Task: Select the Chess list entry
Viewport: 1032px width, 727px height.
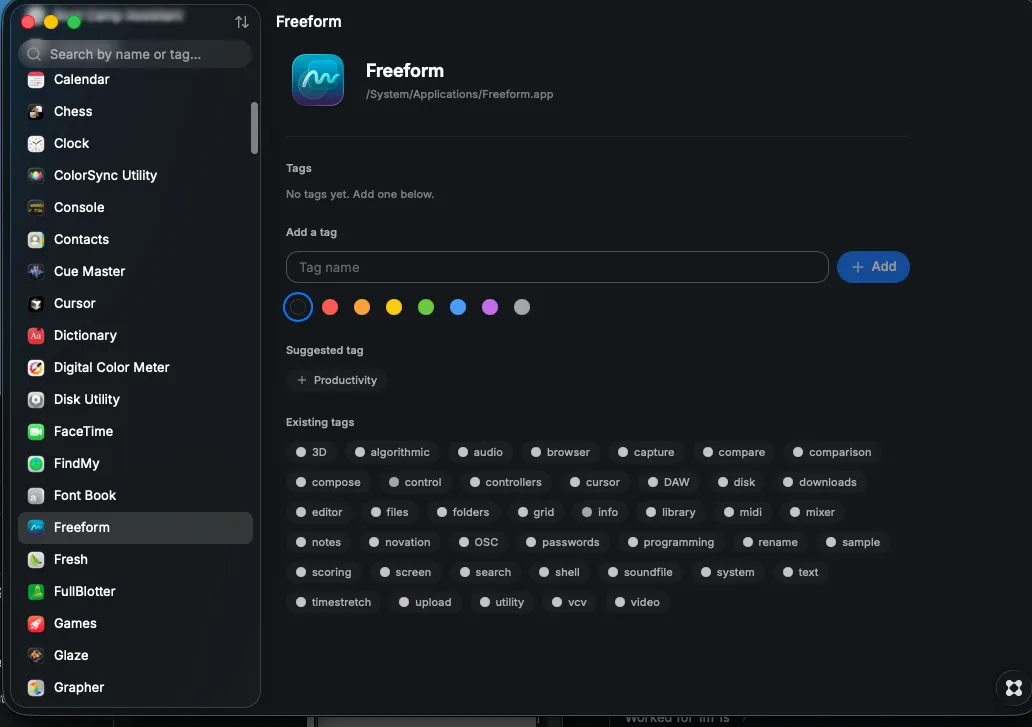Action: pyautogui.click(x=136, y=112)
